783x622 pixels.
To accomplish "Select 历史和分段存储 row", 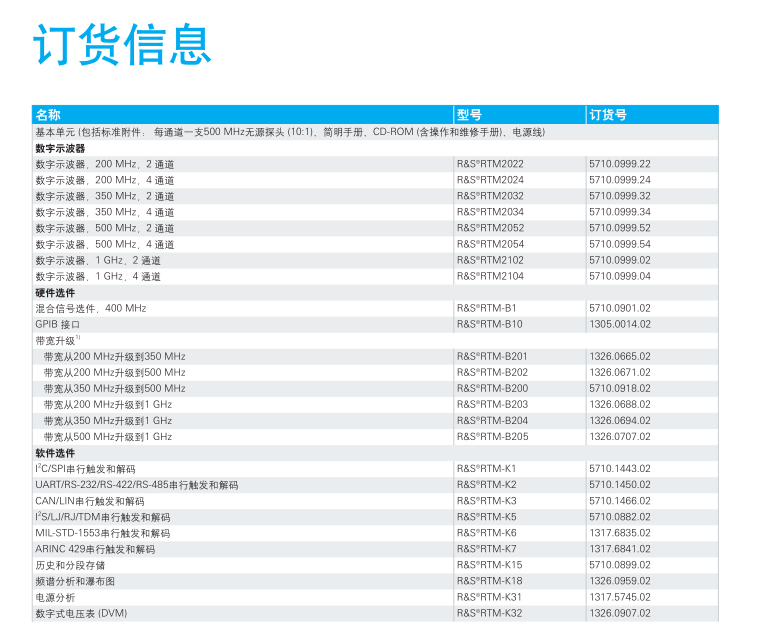I will (x=376, y=565).
